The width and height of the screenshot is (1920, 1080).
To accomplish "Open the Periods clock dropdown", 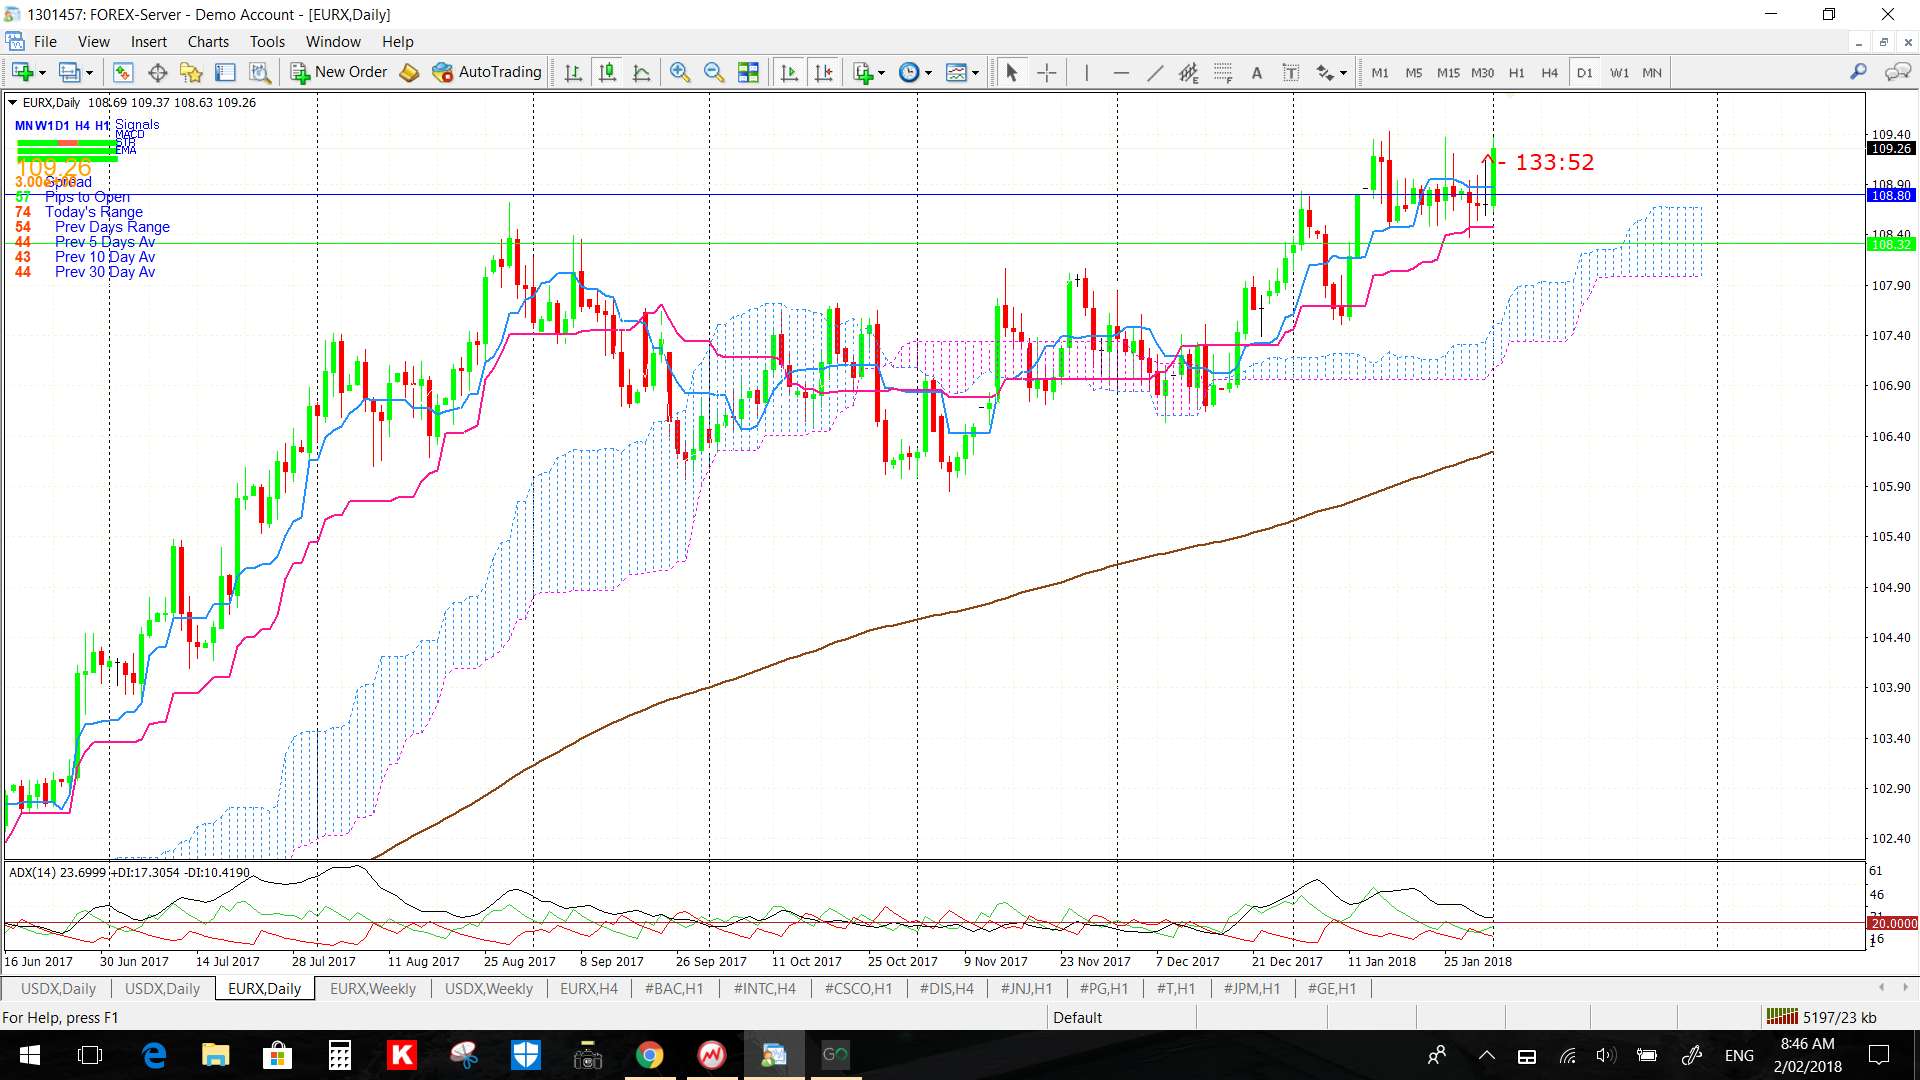I will tap(915, 72).
